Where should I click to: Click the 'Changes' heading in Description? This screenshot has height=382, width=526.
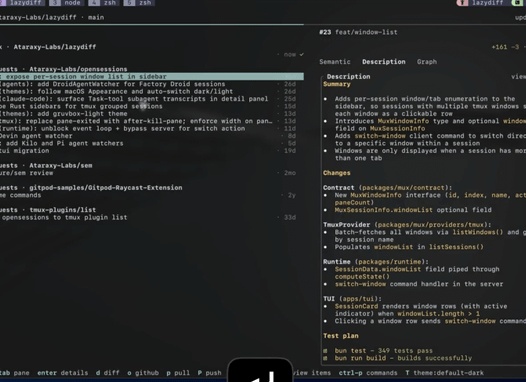coord(336,173)
